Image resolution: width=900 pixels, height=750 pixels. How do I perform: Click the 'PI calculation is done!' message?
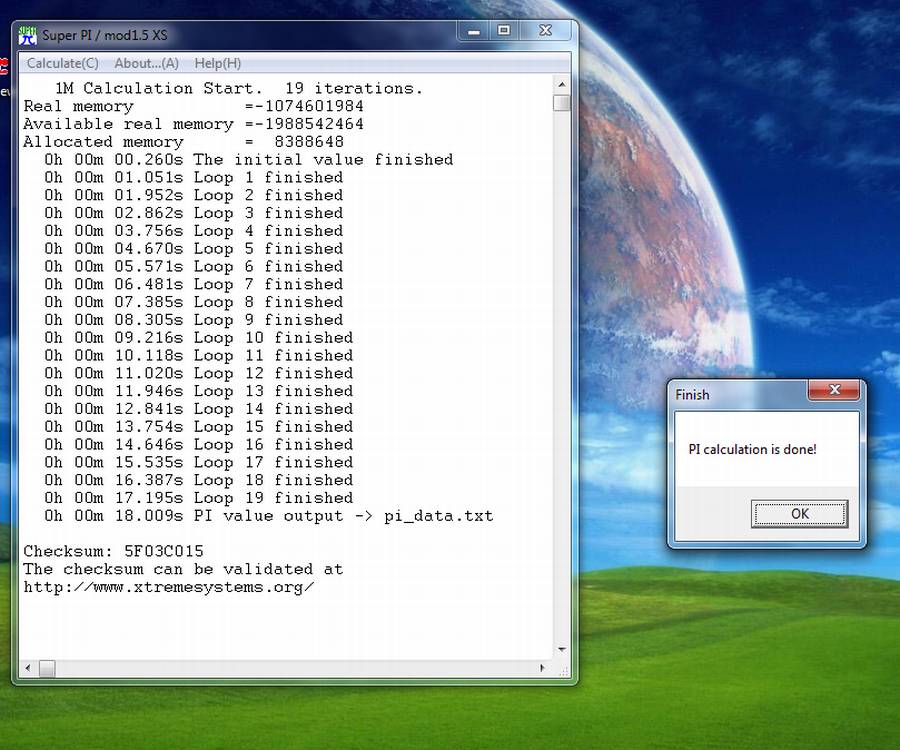(x=752, y=449)
